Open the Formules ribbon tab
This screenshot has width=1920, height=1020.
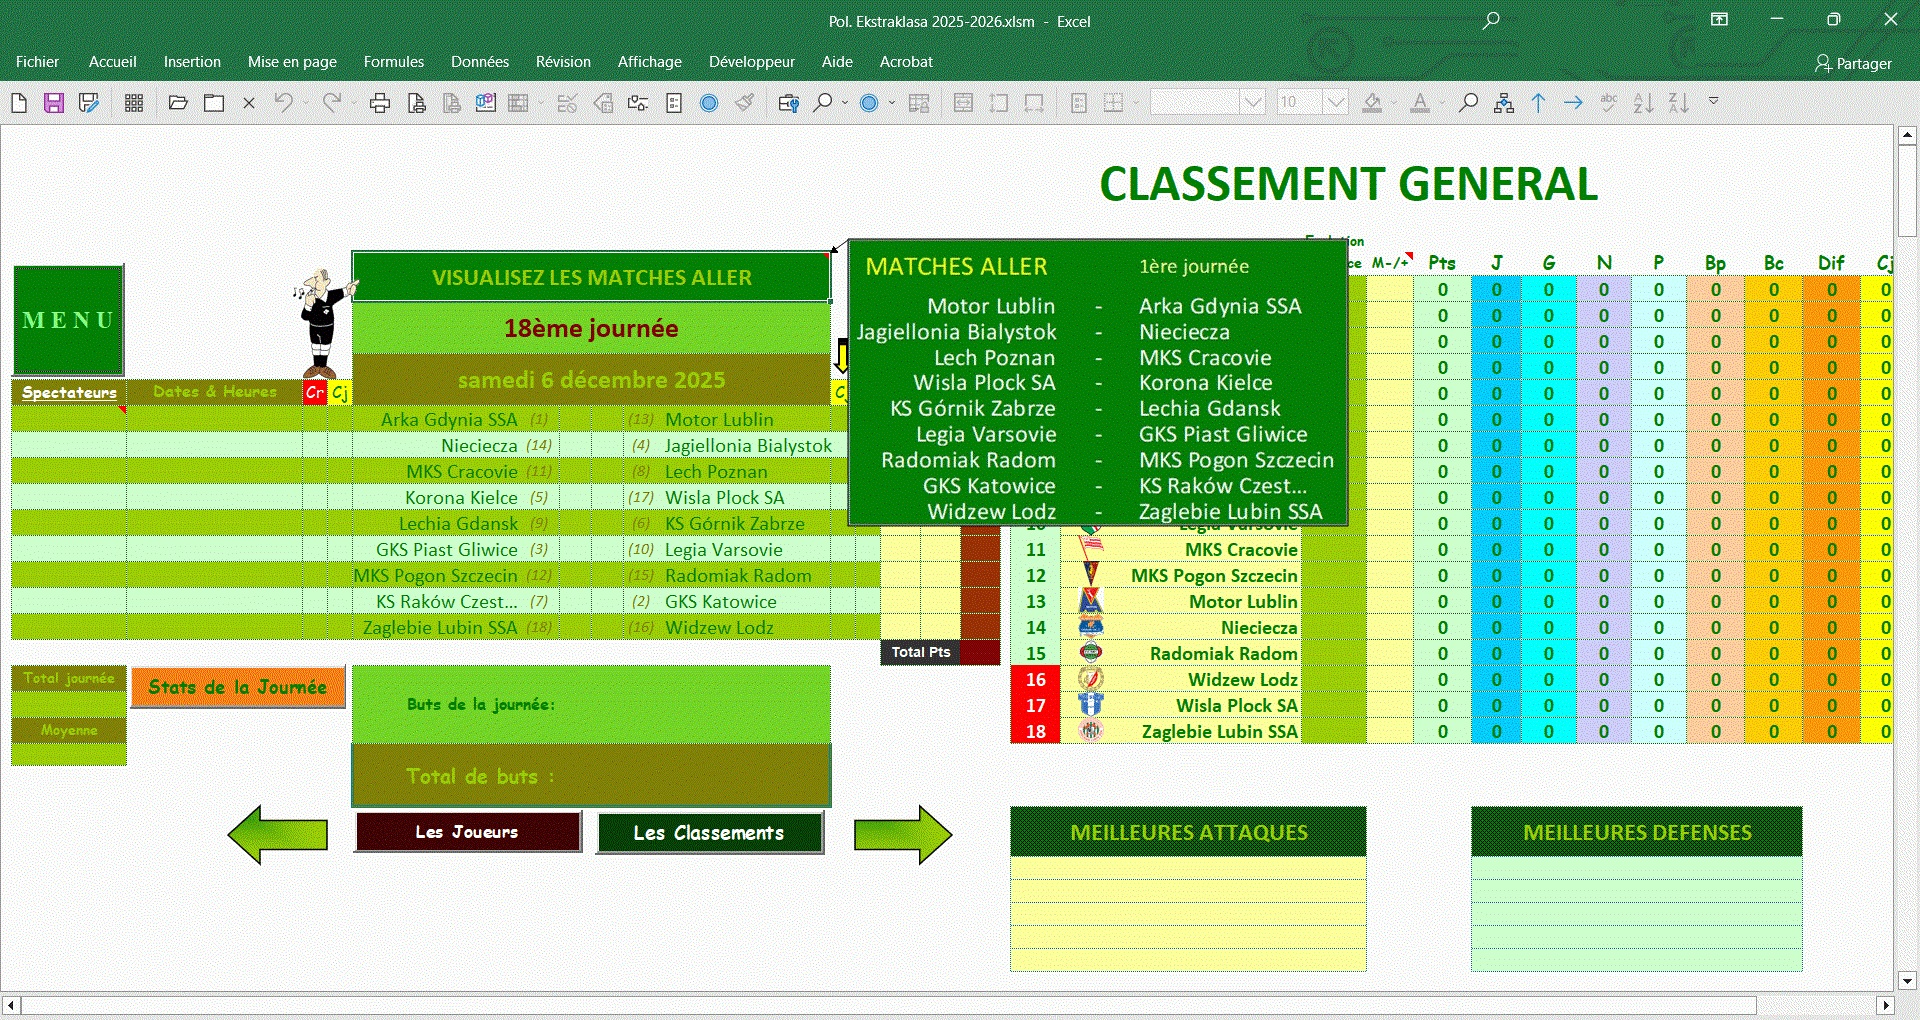pyautogui.click(x=393, y=62)
